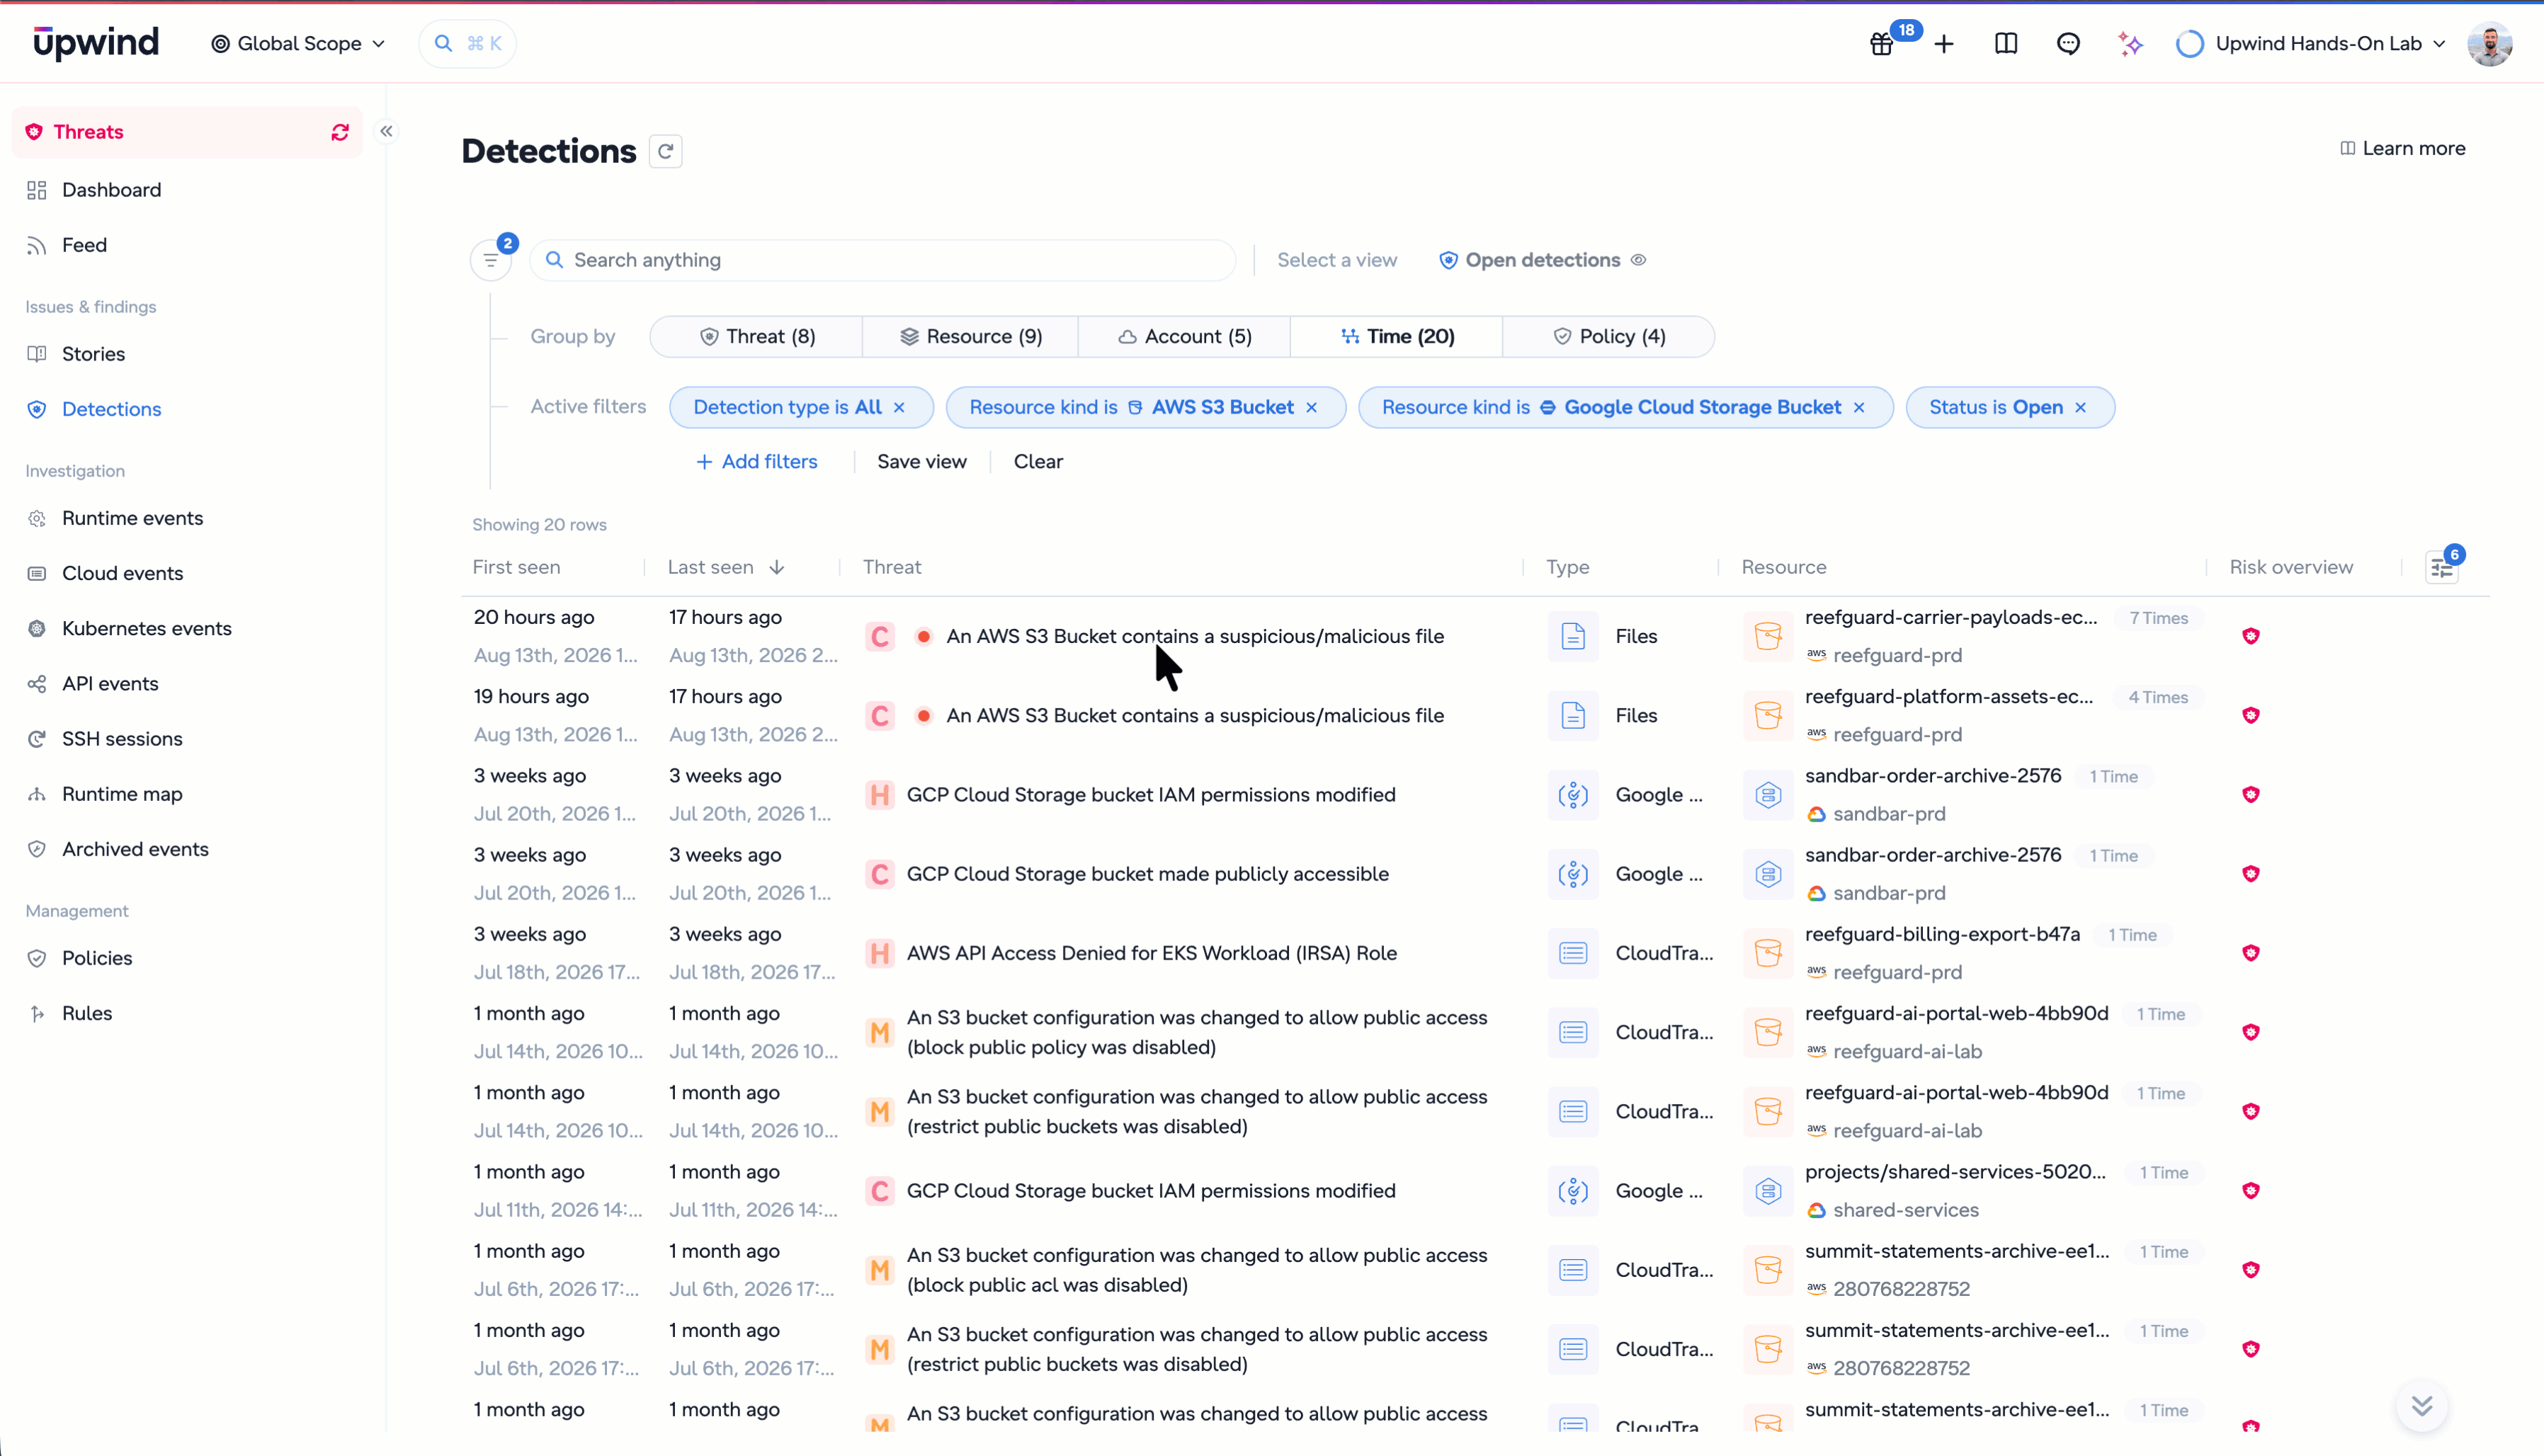The image size is (2544, 1456).
Task: Click the risk shield icon on shared-services row
Action: click(x=2251, y=1191)
